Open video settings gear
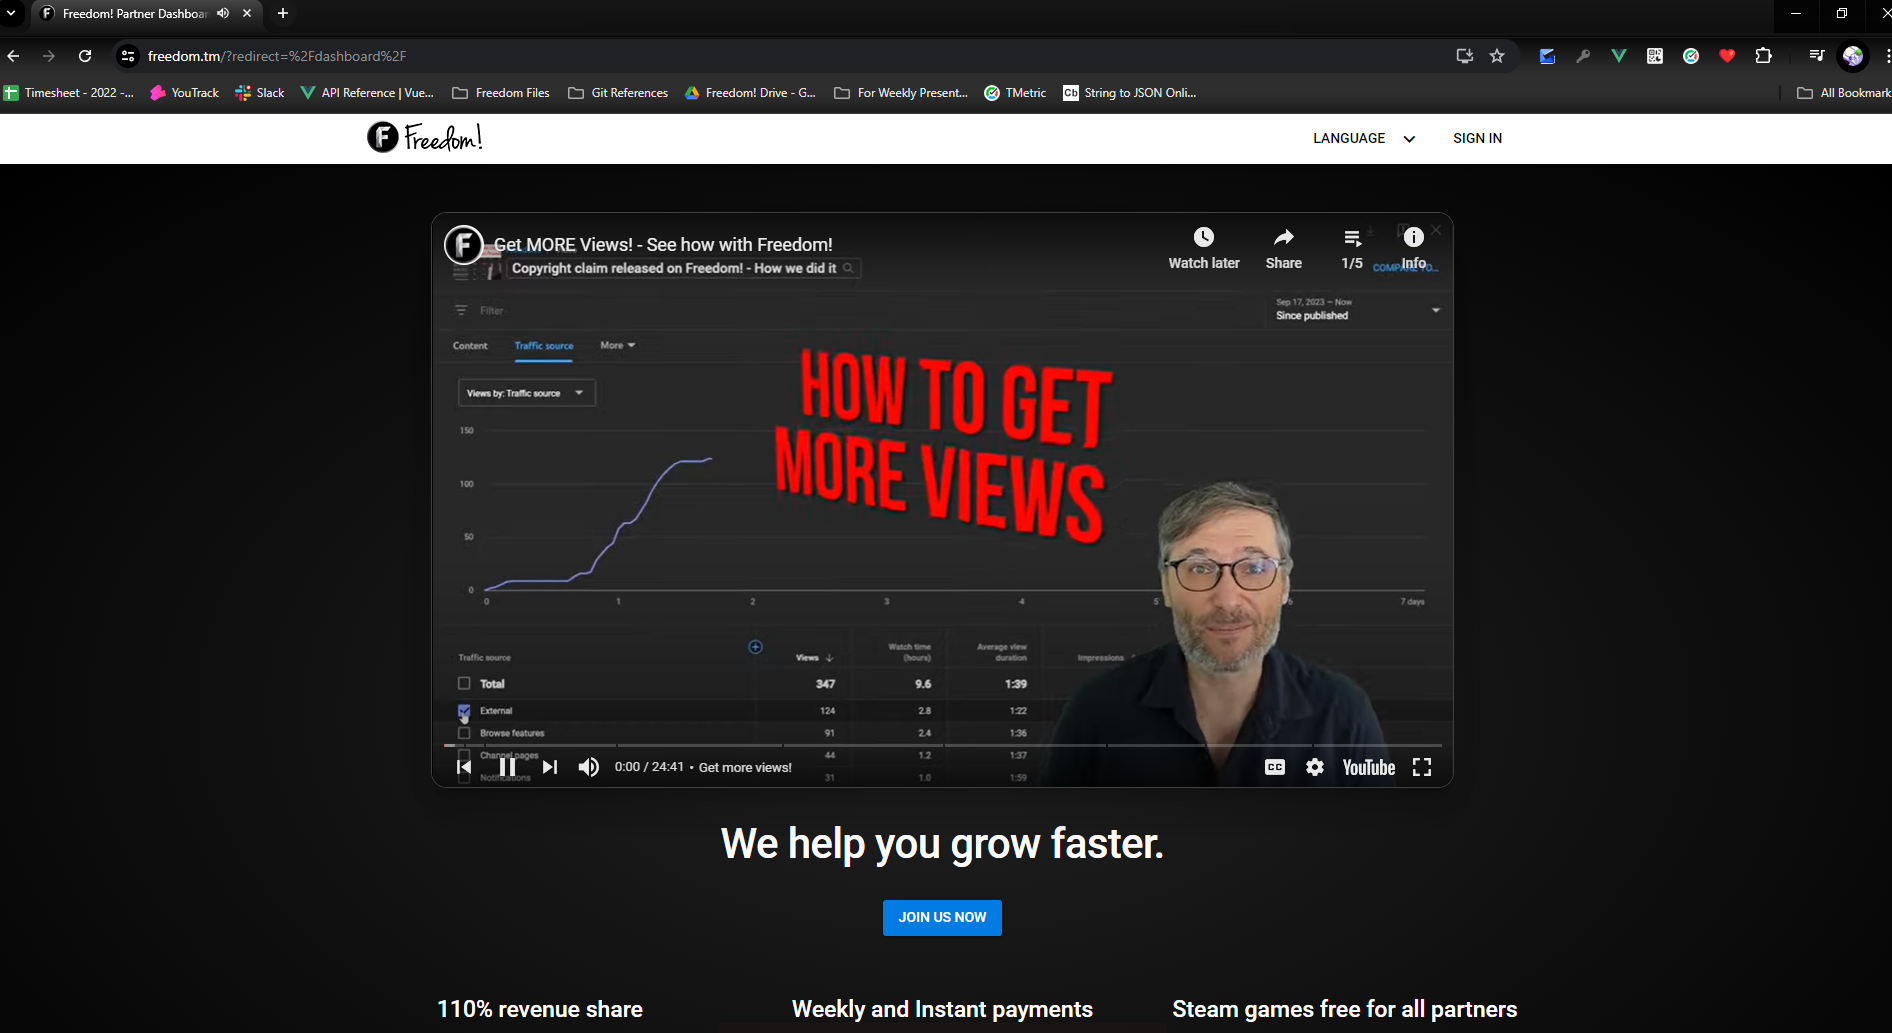1892x1033 pixels. (1315, 767)
